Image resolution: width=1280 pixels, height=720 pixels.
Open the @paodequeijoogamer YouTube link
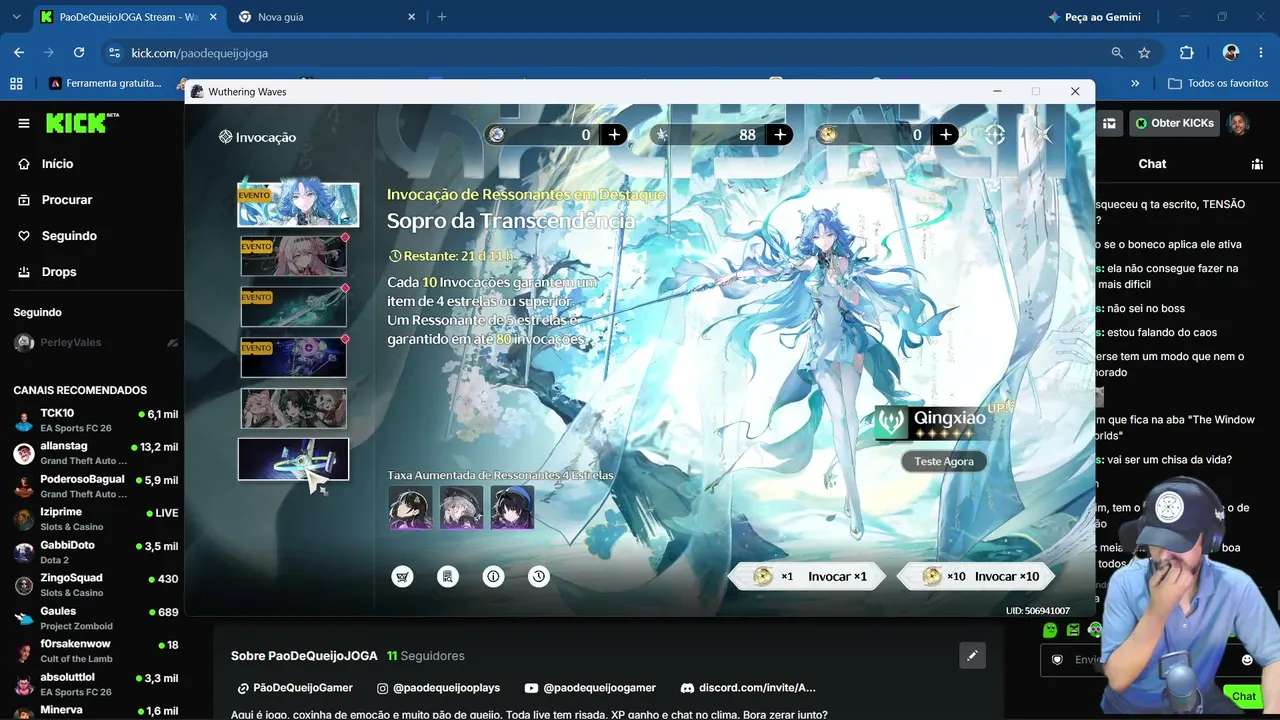(590, 688)
